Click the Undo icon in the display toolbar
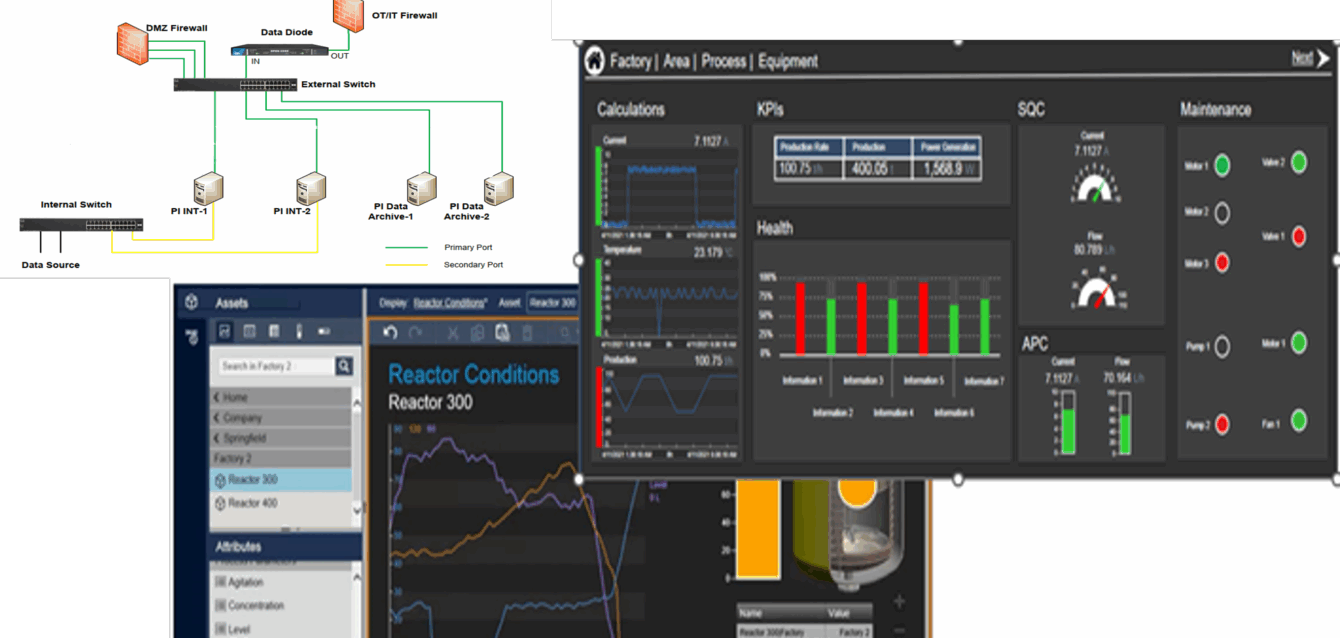The image size is (1340, 638). coord(390,333)
